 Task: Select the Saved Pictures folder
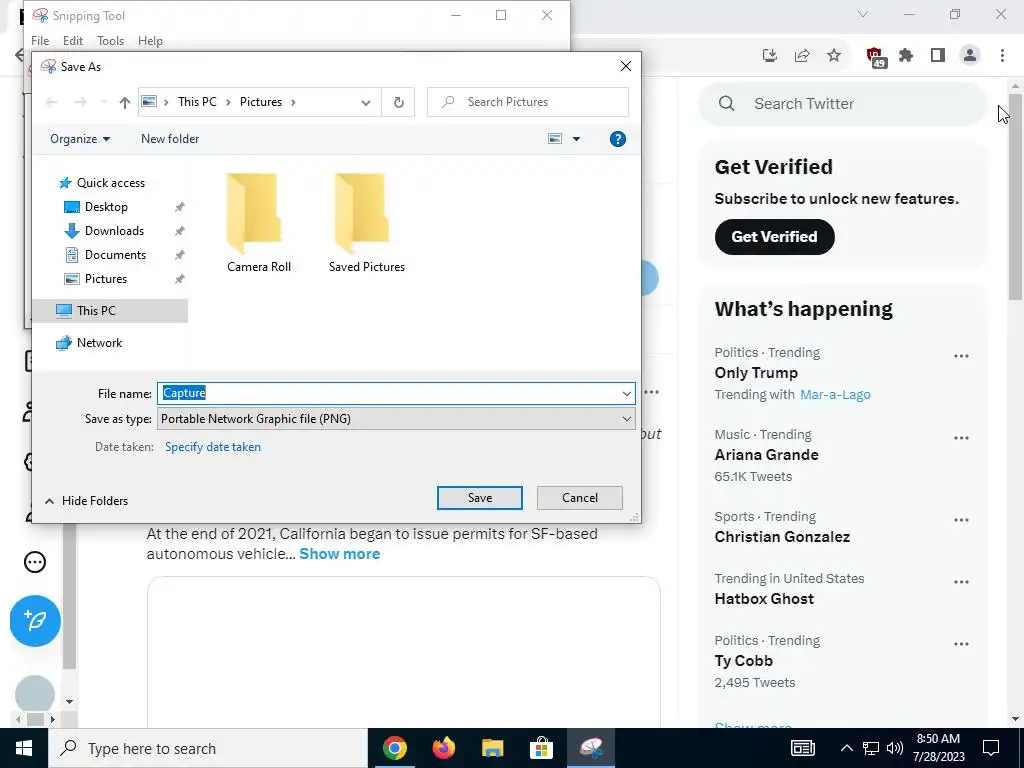(x=366, y=223)
